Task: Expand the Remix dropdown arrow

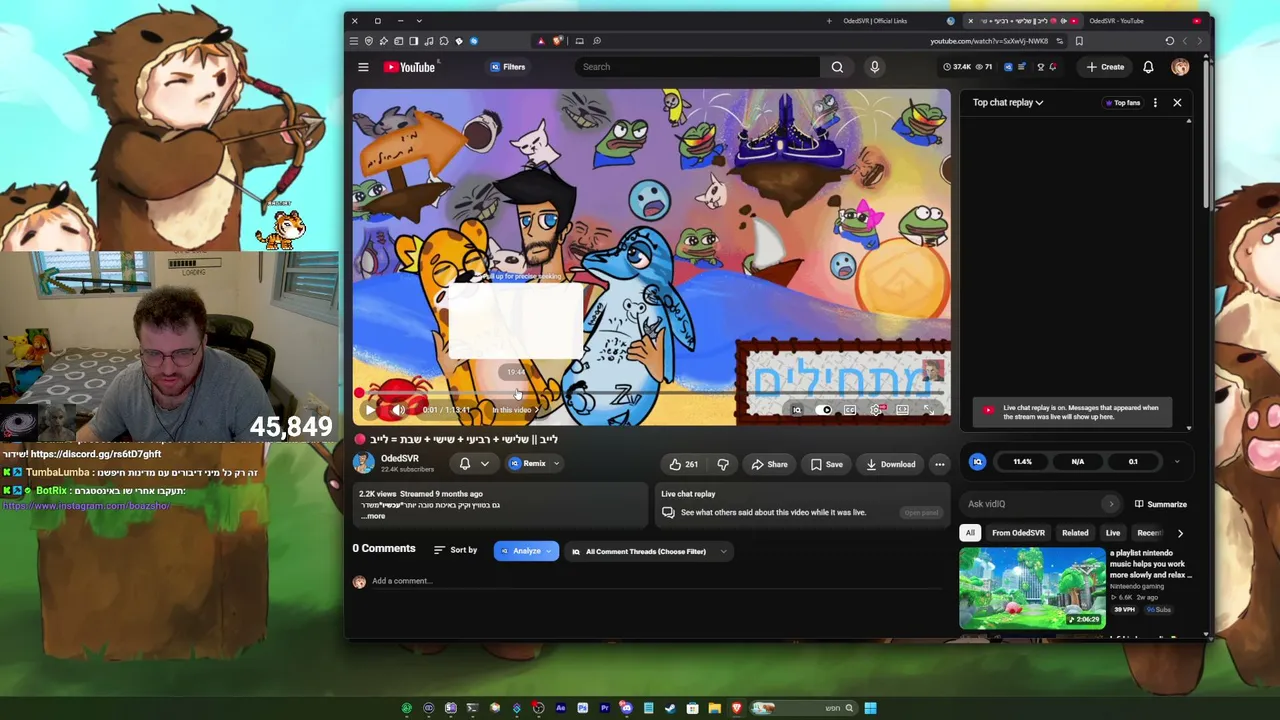Action: (x=557, y=464)
